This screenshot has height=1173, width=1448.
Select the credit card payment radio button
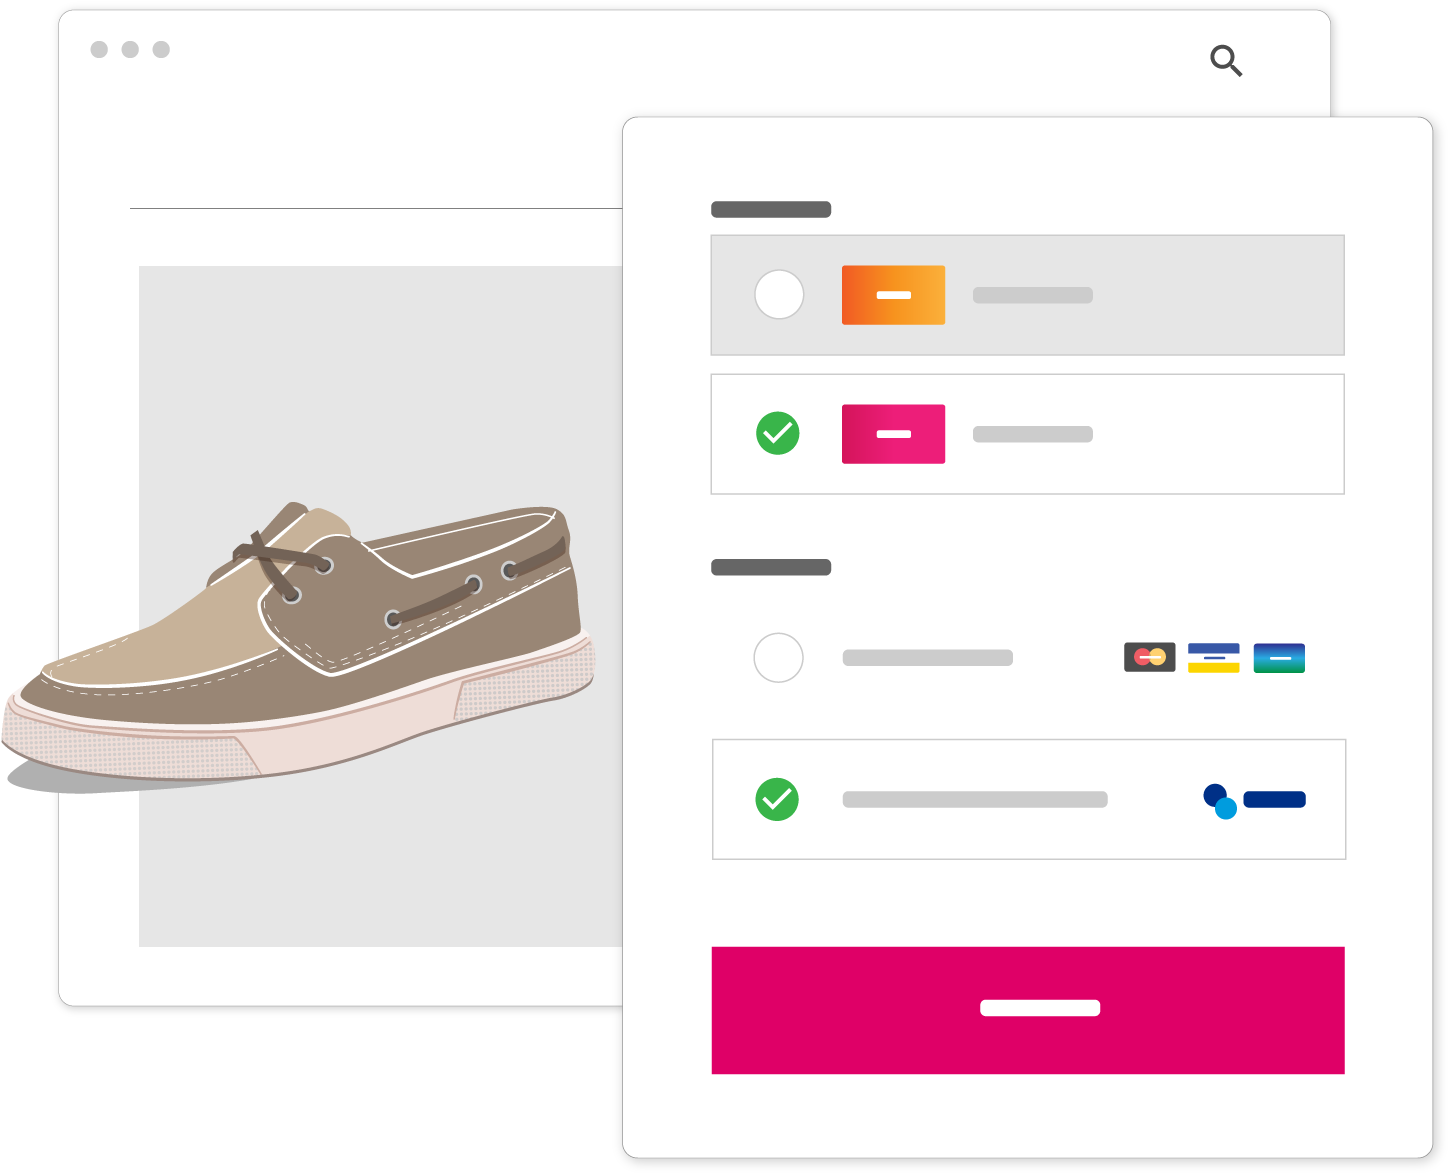click(779, 658)
